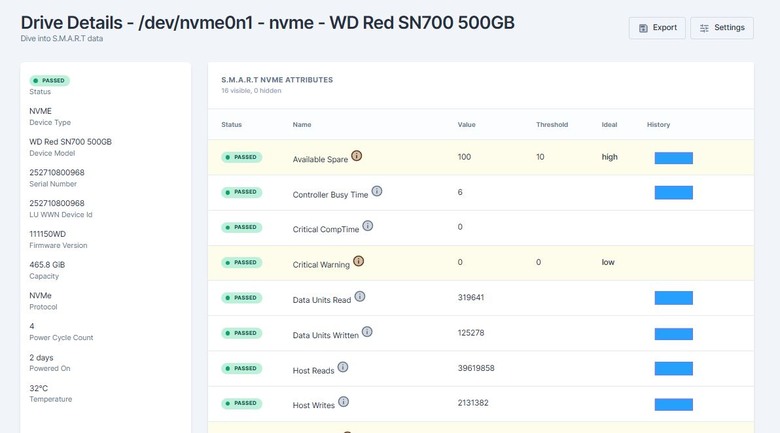Click the Host Reads history bar

(674, 369)
